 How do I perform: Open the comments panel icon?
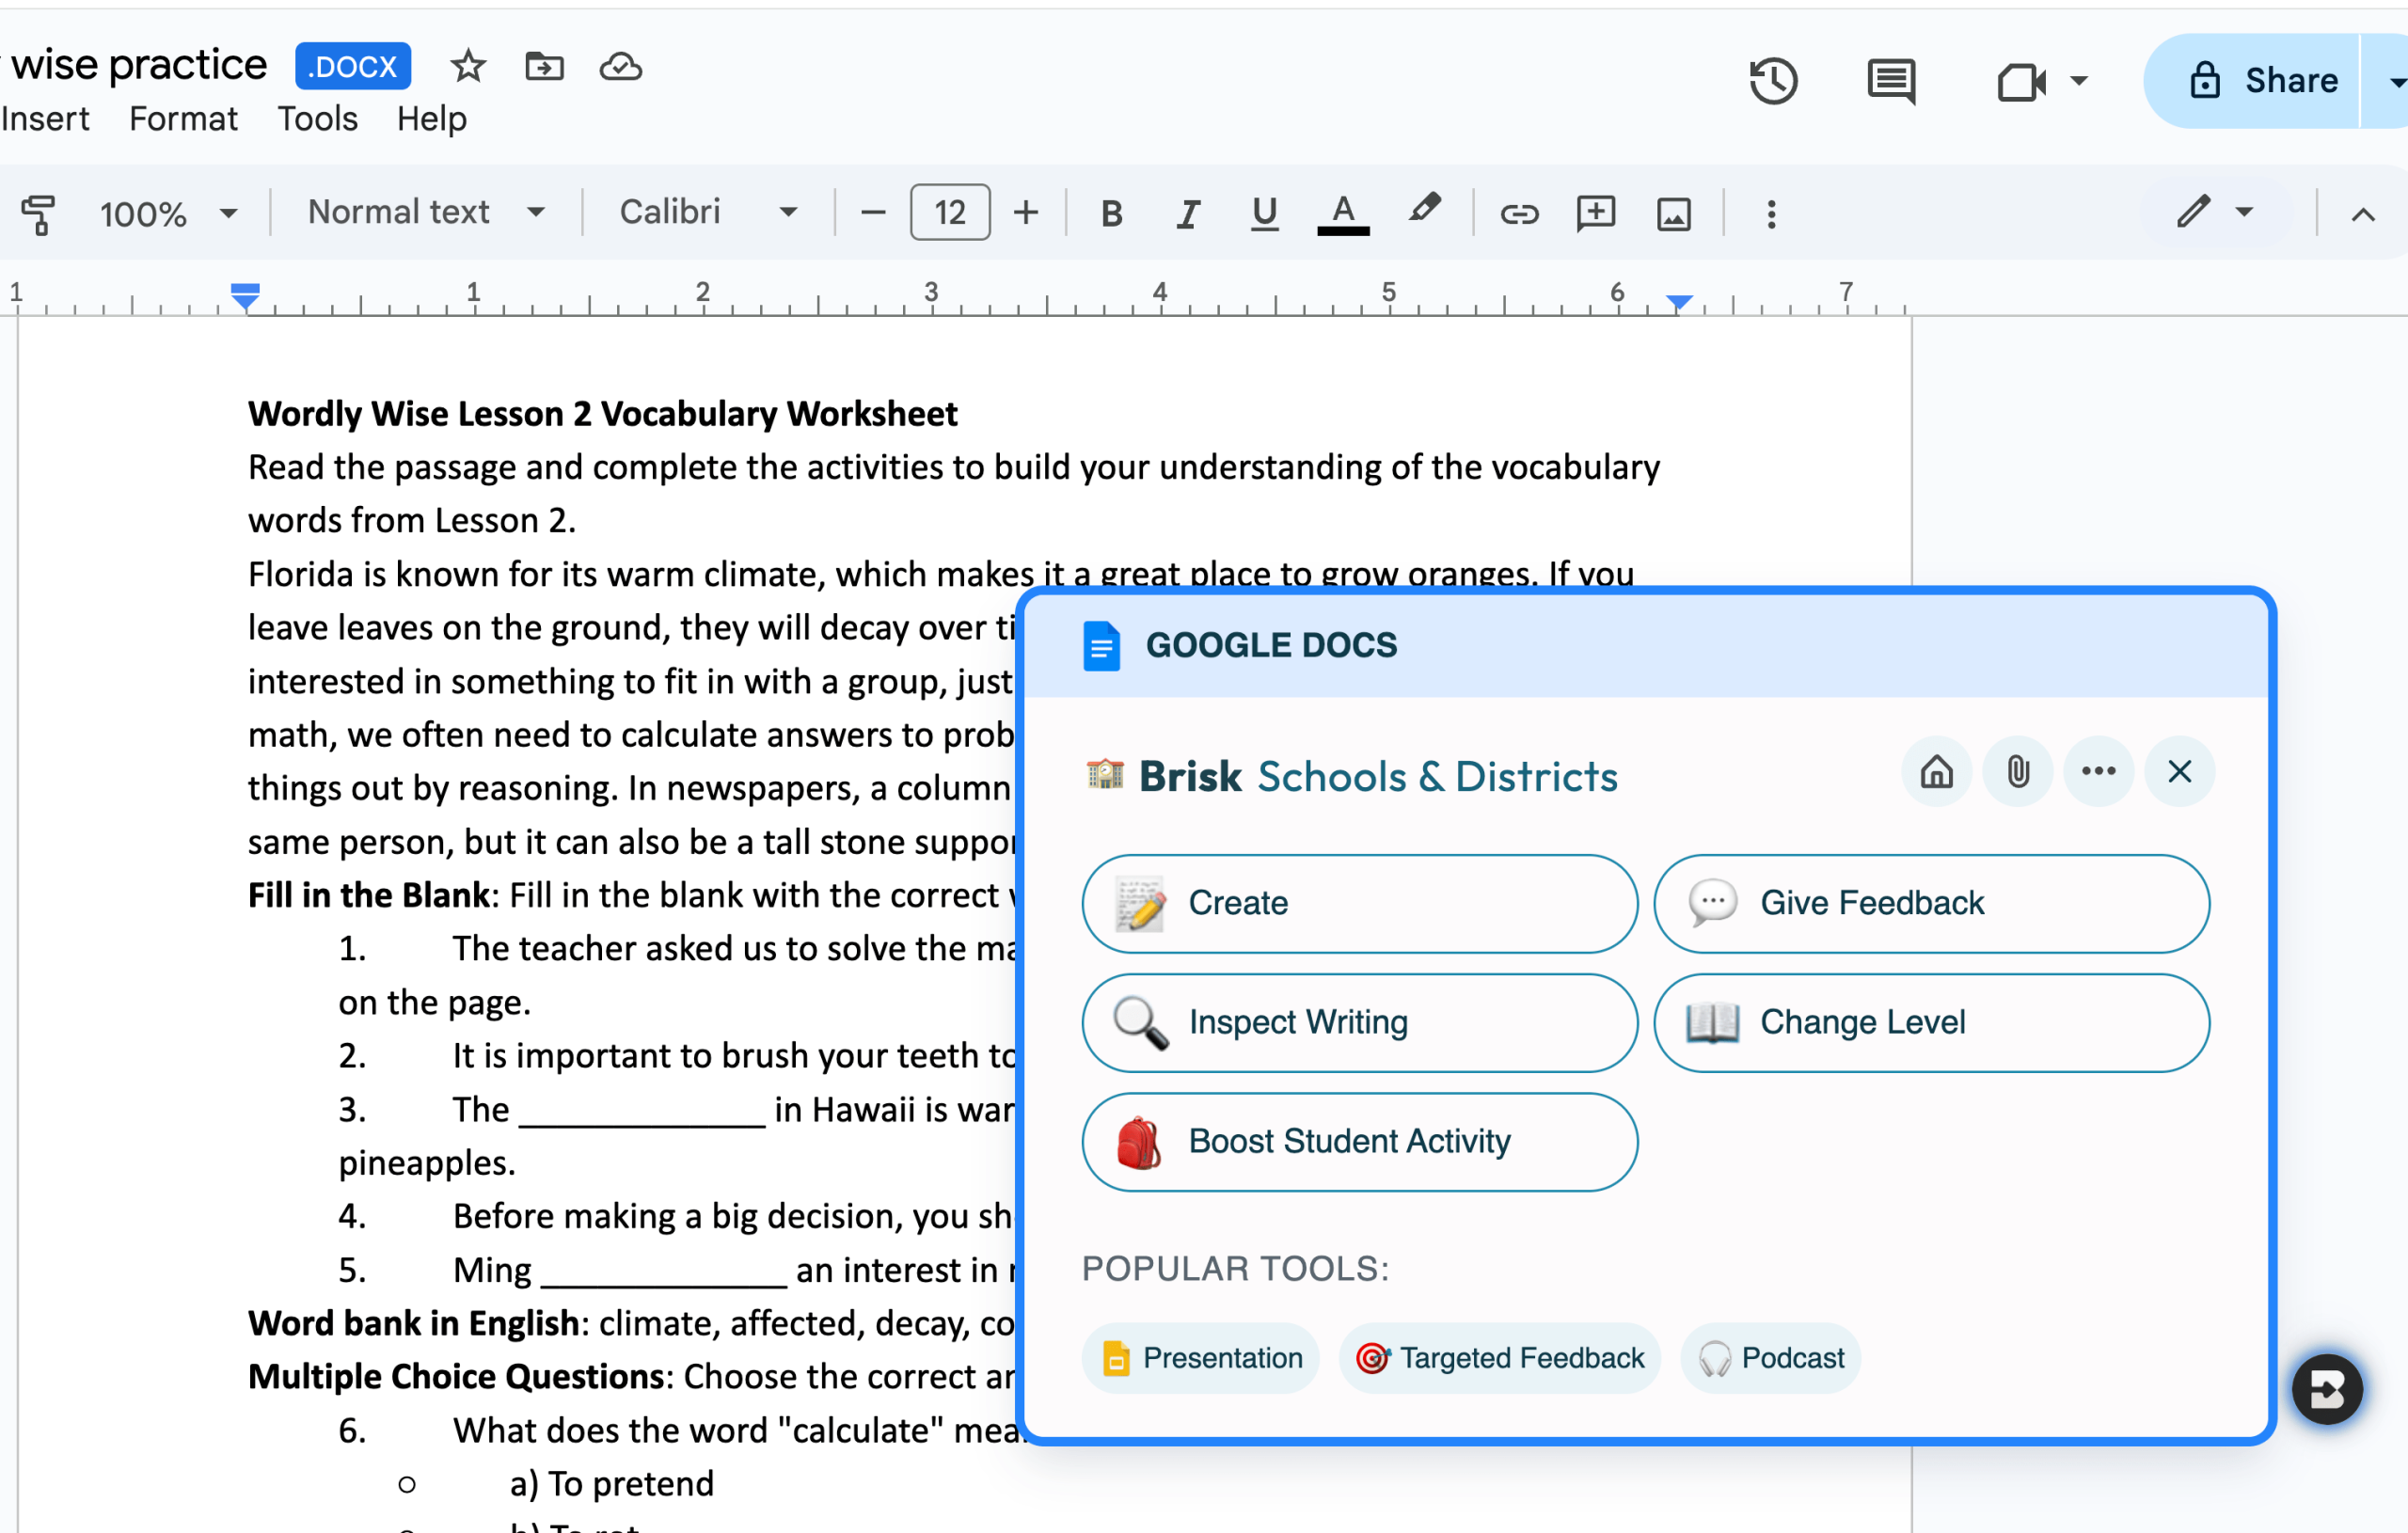[1890, 80]
